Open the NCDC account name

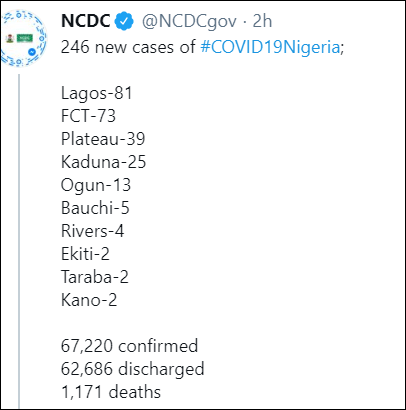pos(86,21)
